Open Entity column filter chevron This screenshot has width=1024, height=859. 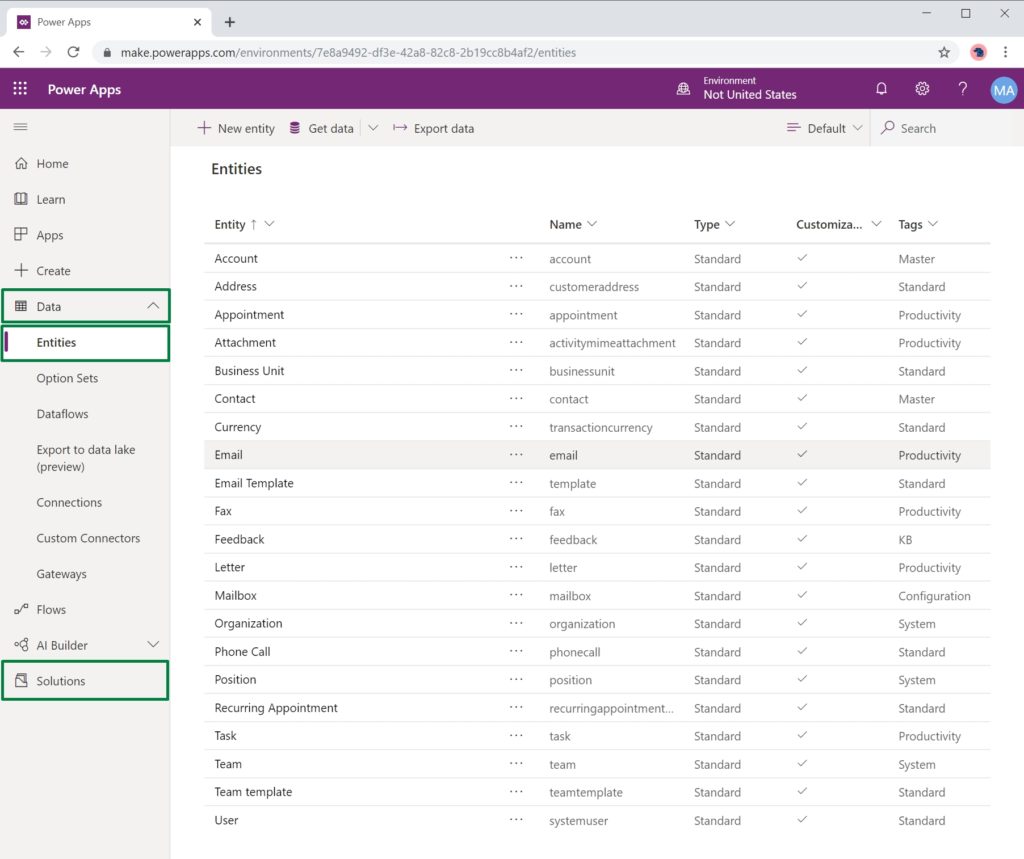point(269,224)
